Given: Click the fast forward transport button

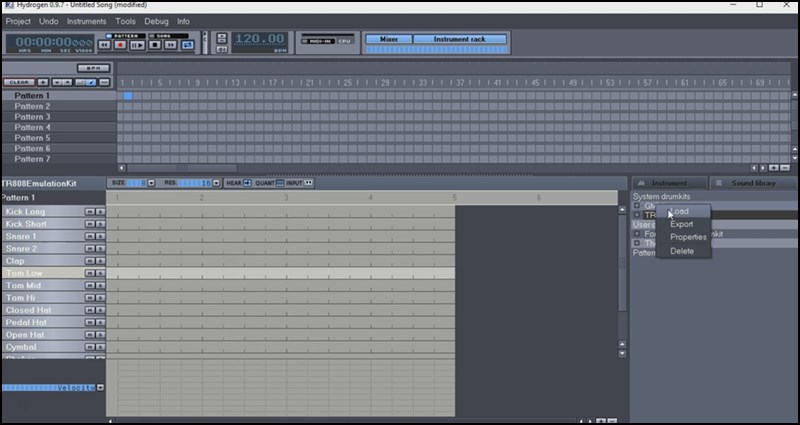Looking at the screenshot, I should (171, 45).
